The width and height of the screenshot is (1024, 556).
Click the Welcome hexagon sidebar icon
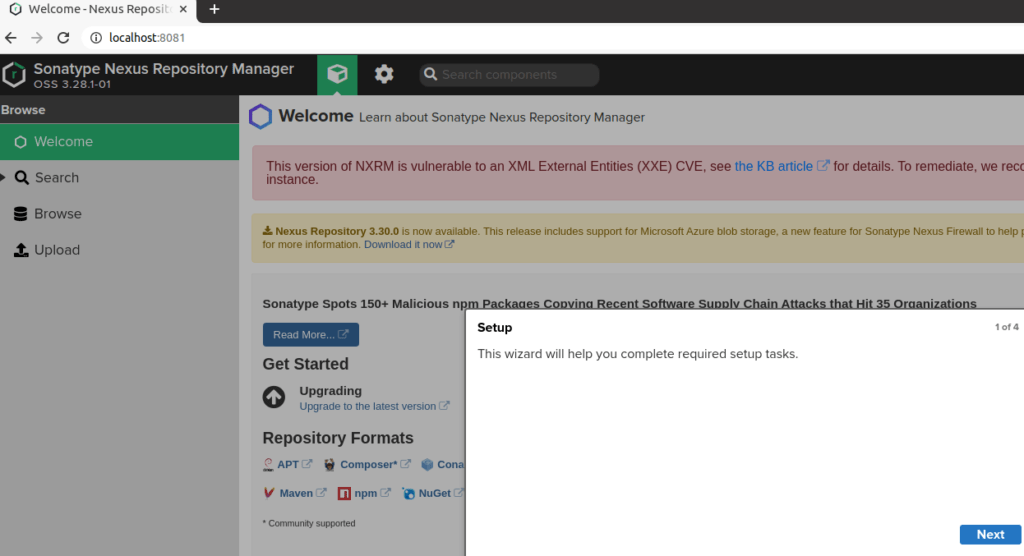point(20,142)
